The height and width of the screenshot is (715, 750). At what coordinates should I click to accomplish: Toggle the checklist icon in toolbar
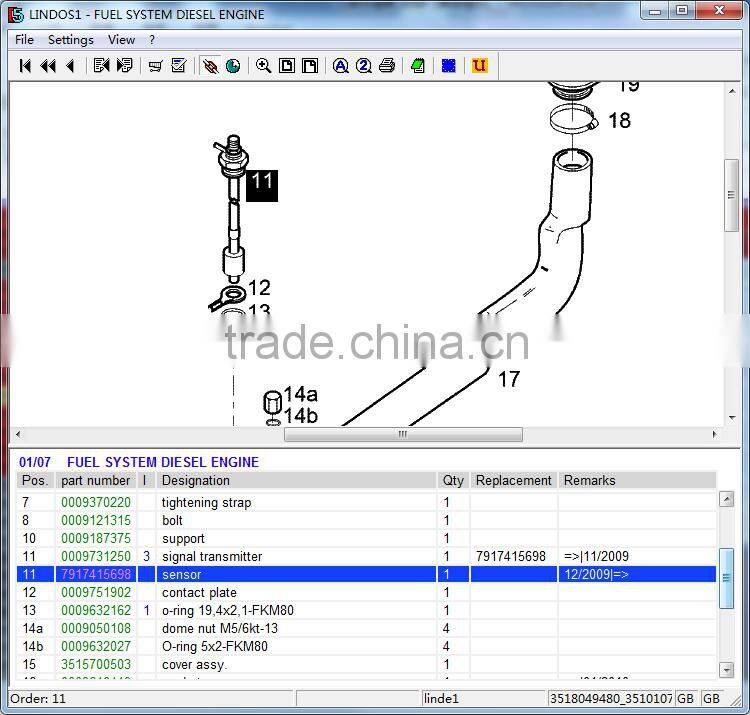pyautogui.click(x=179, y=66)
